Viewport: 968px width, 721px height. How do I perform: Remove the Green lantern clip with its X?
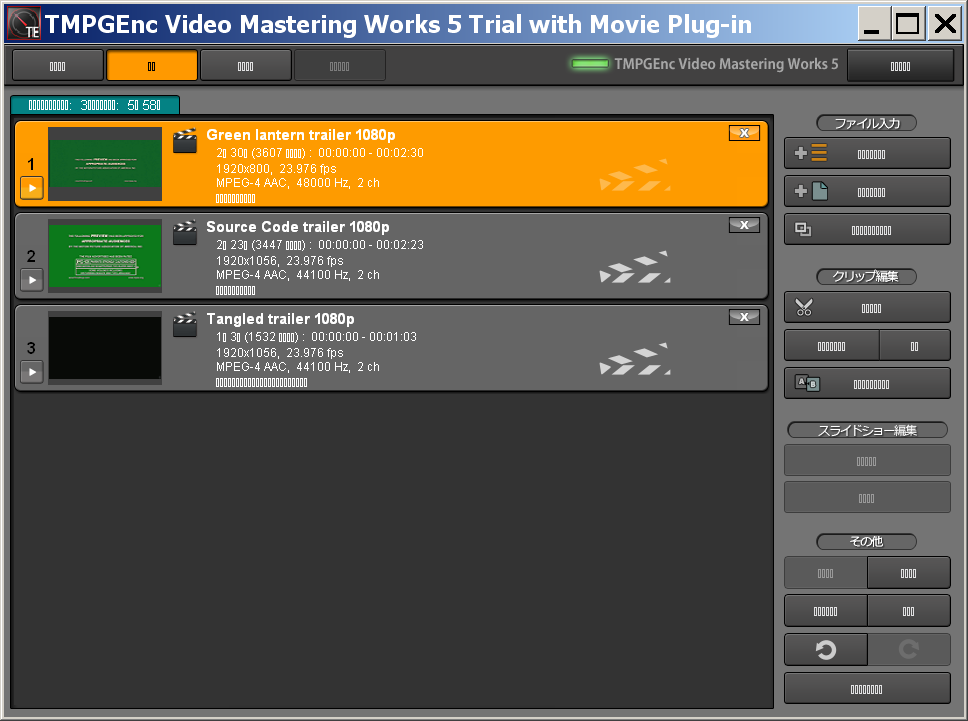744,133
